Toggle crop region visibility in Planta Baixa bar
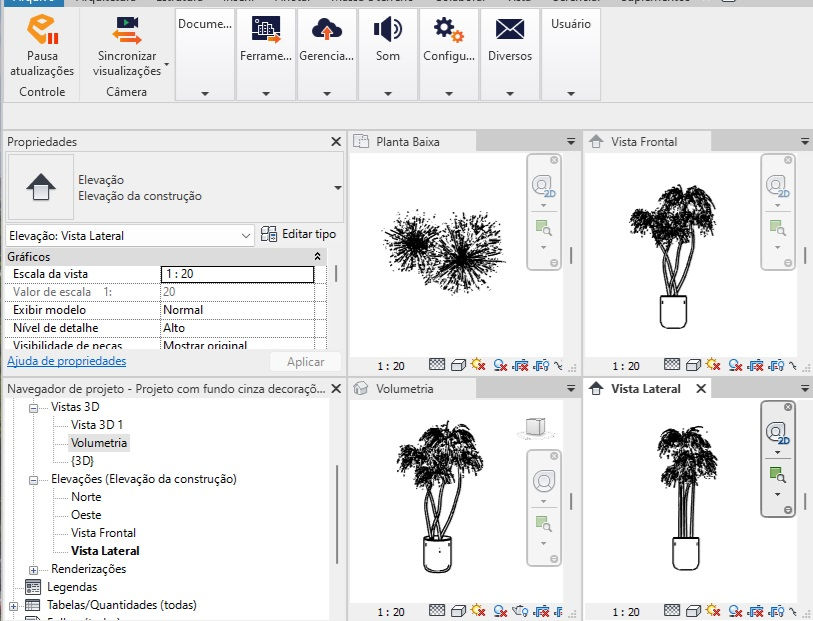 [x=541, y=365]
